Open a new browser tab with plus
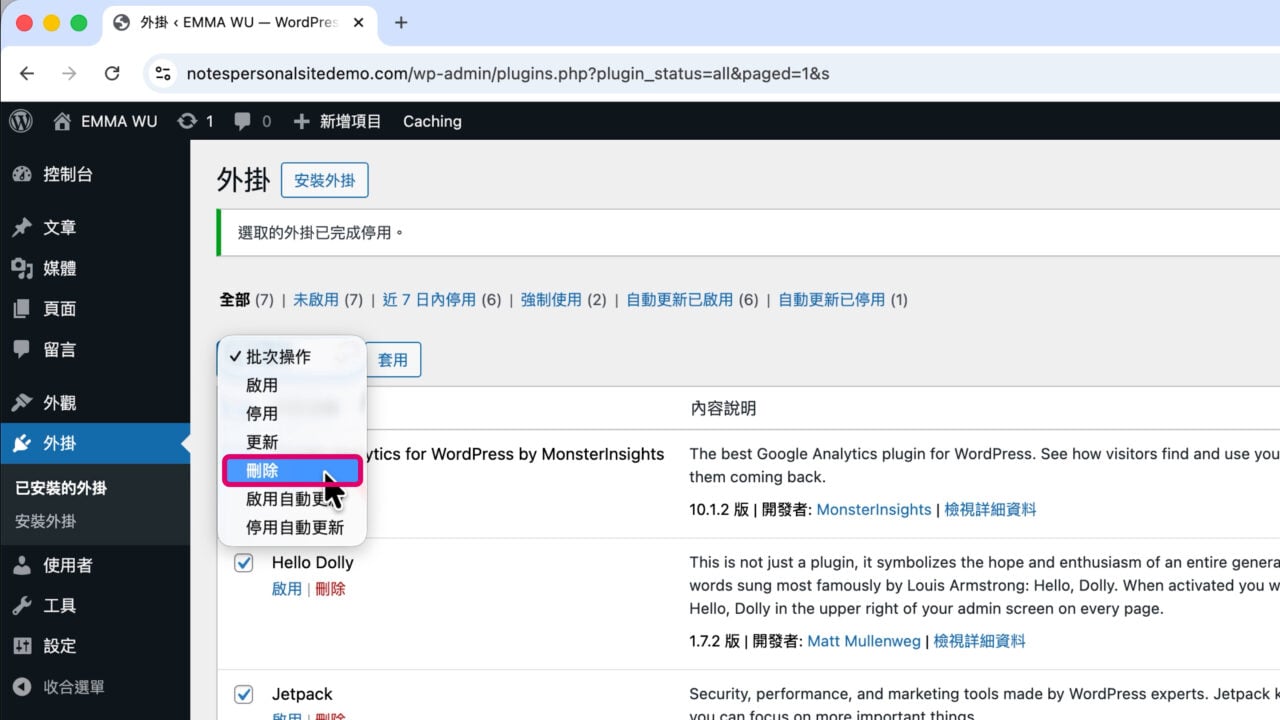 [401, 22]
